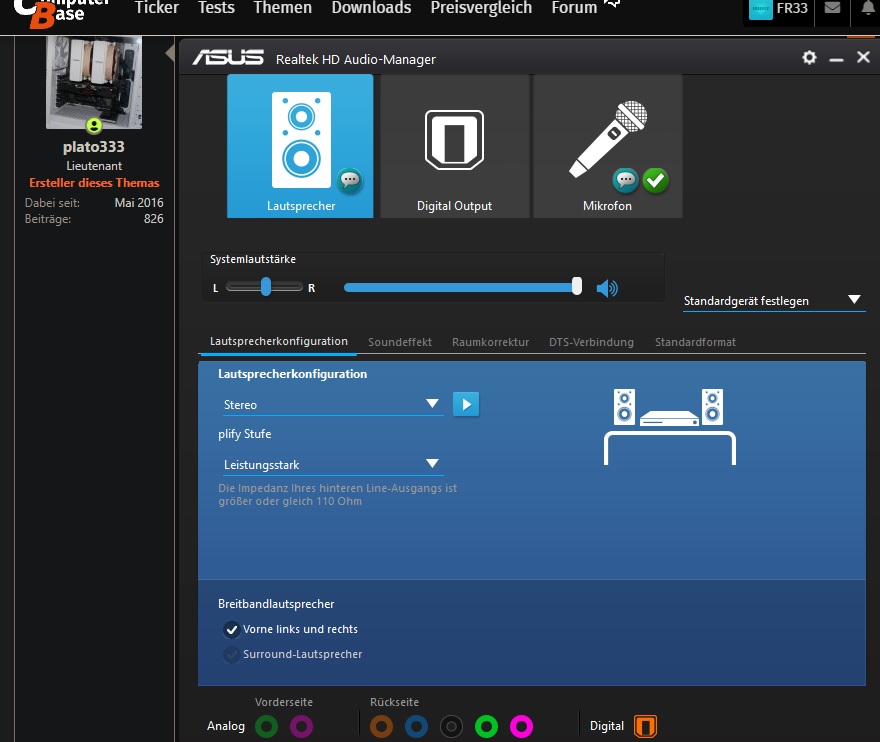Click the front green analog jack

(267, 726)
